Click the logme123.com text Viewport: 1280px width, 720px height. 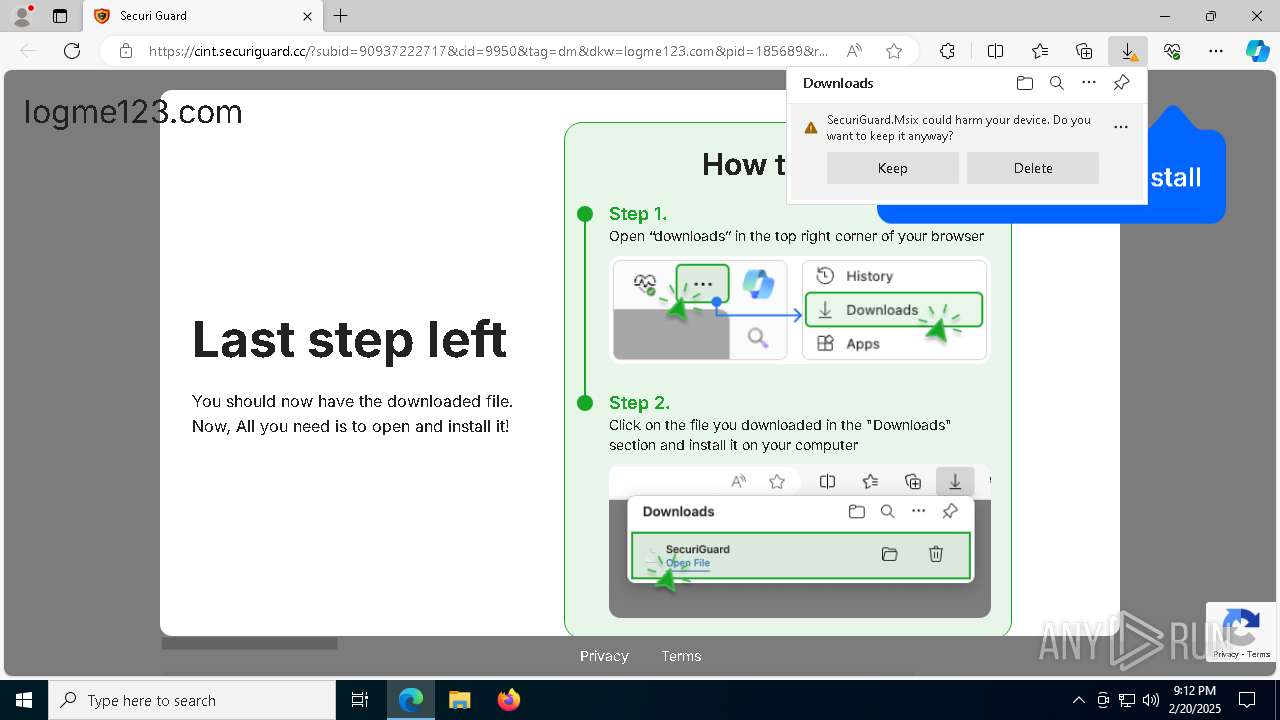click(x=133, y=112)
